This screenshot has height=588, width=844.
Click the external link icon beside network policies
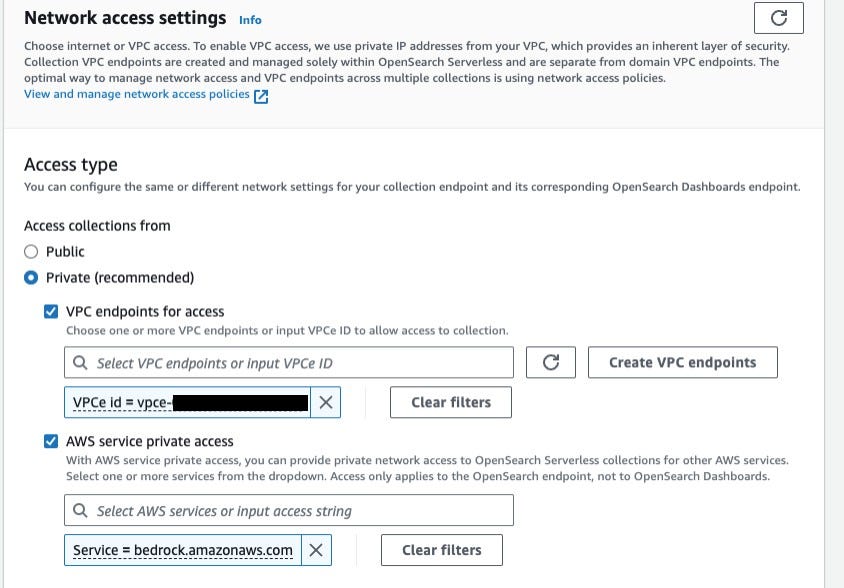pyautogui.click(x=261, y=96)
